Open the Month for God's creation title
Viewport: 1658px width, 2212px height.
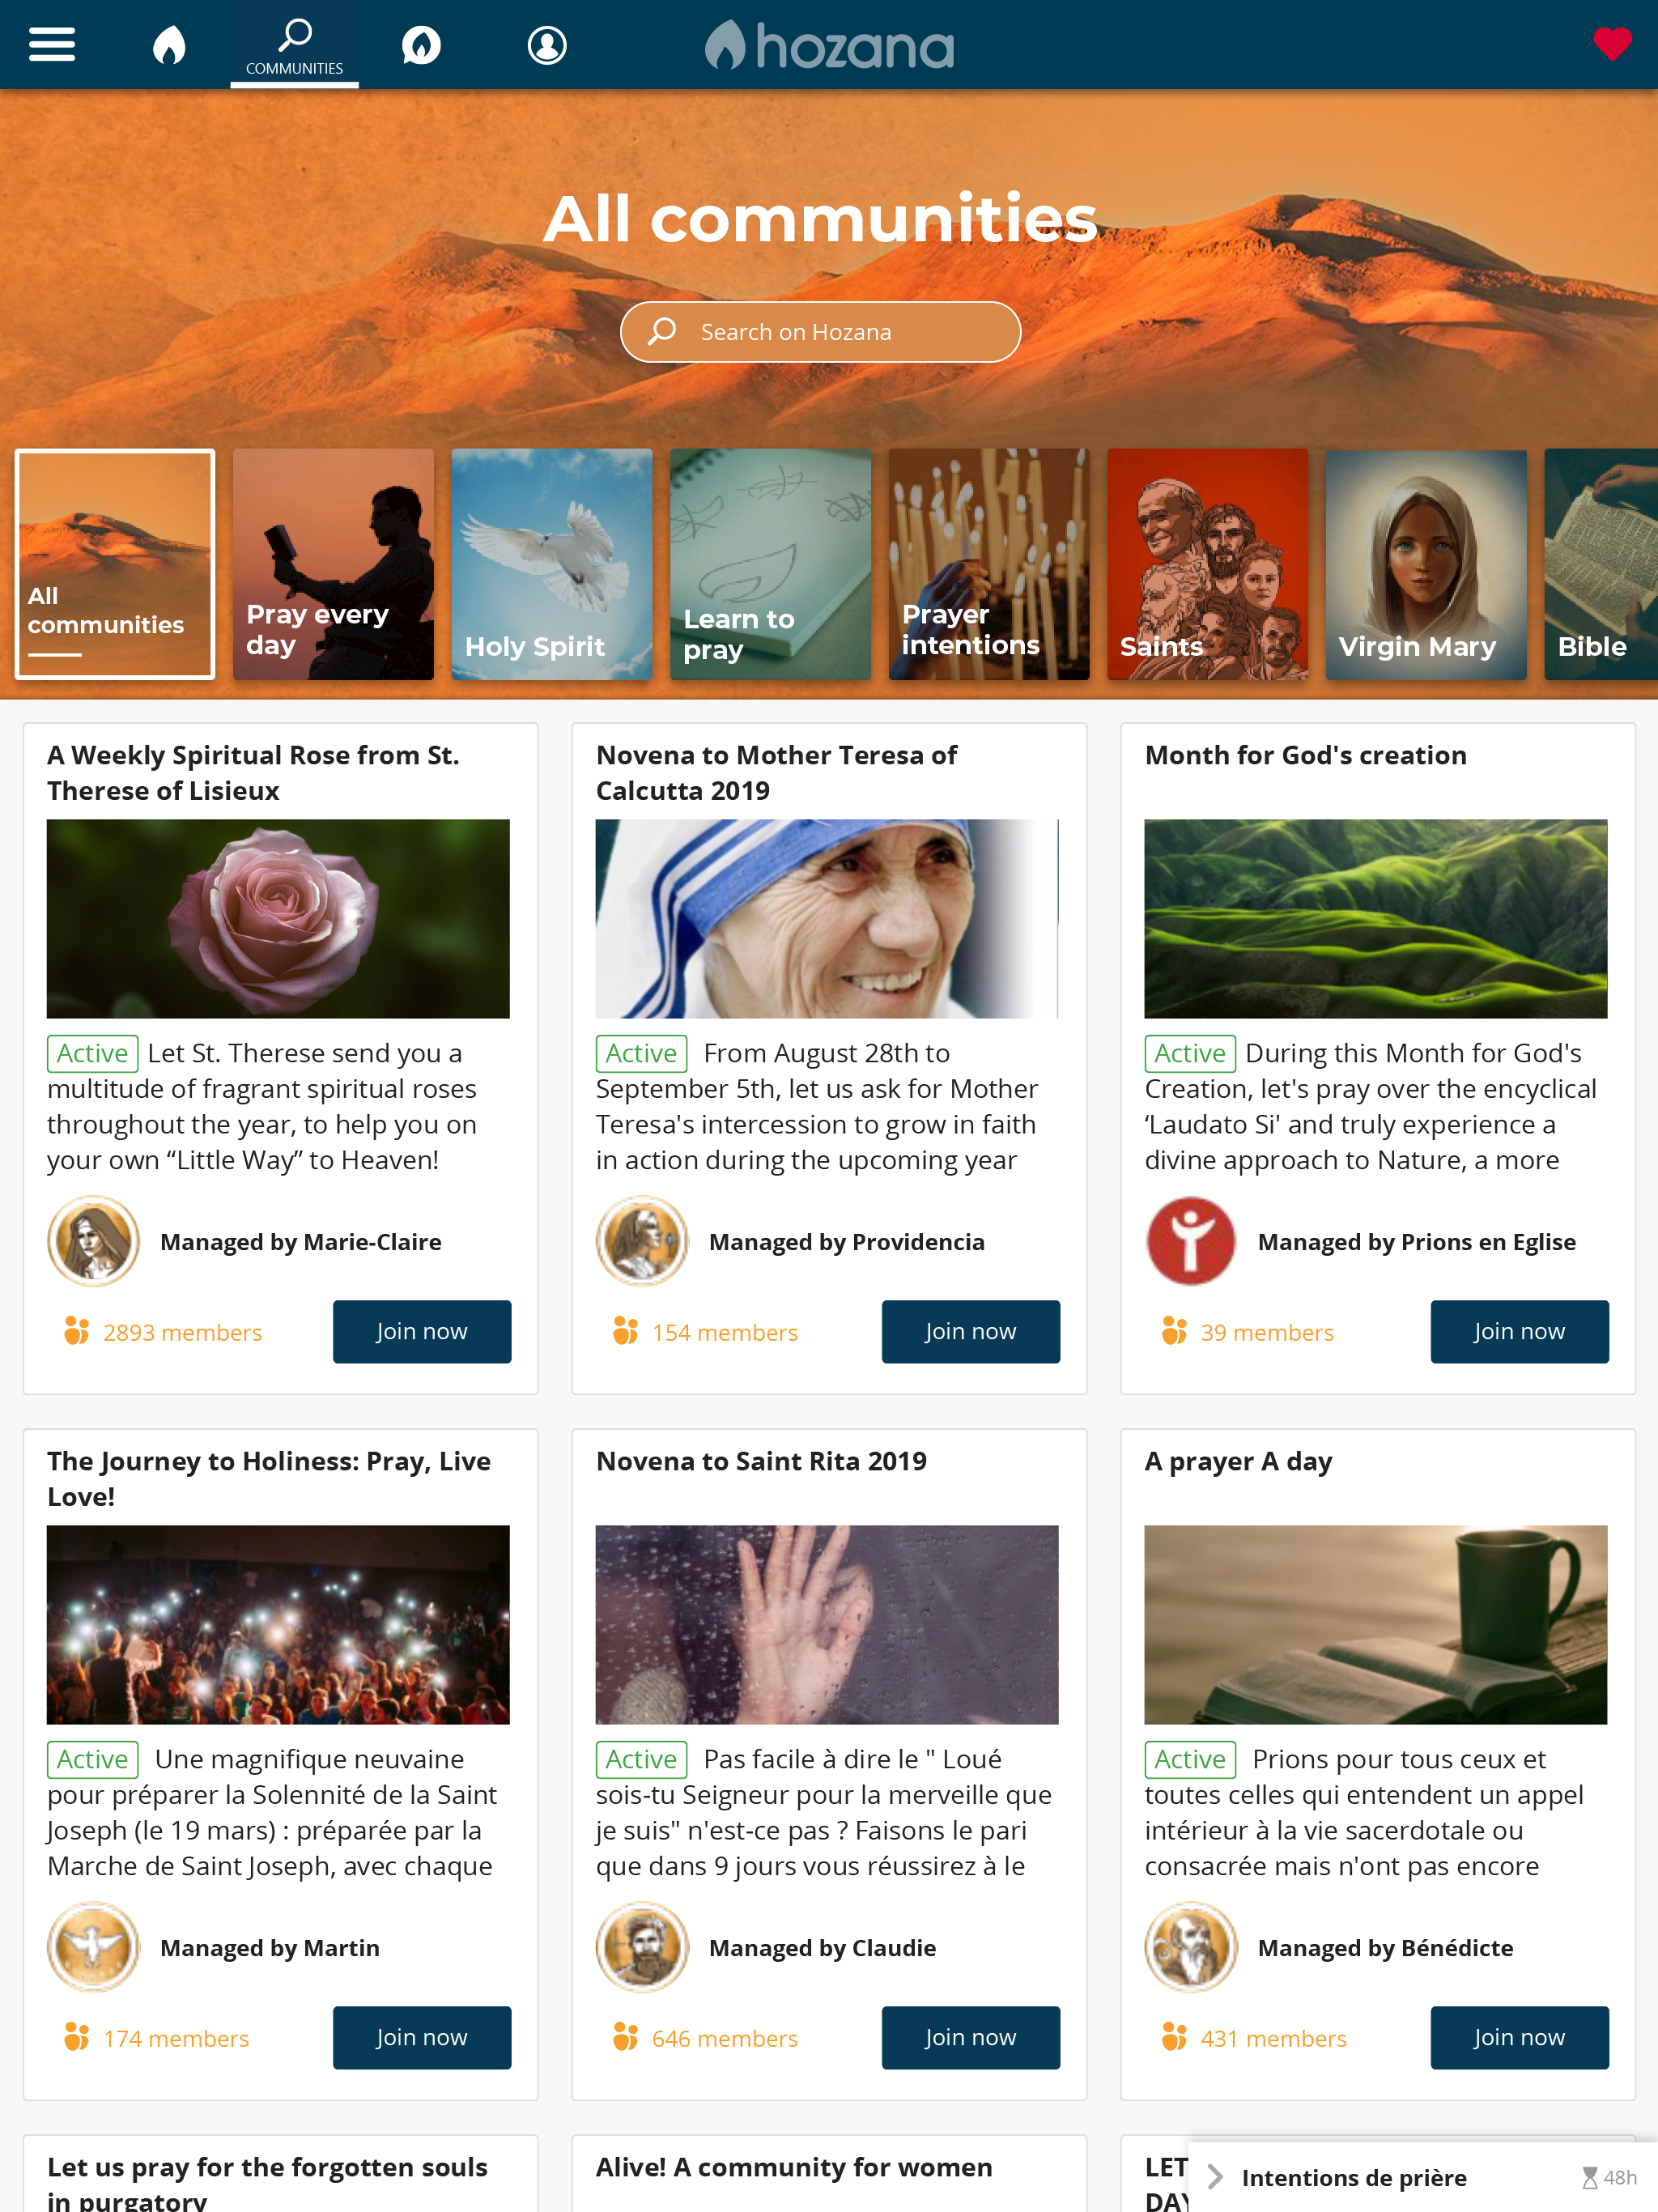pyautogui.click(x=1305, y=755)
